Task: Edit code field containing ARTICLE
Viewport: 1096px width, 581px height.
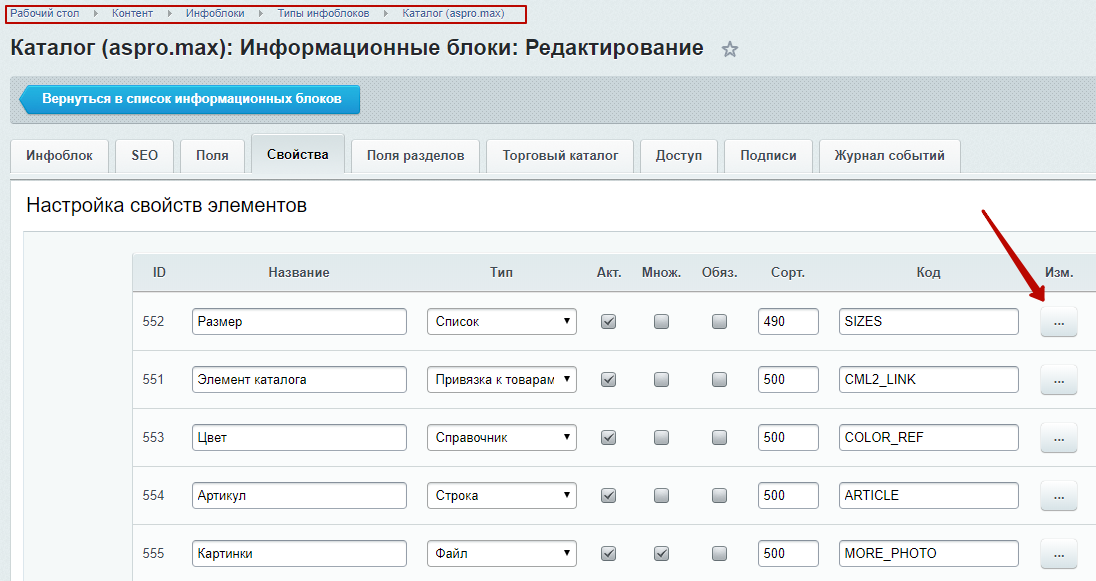Action: [x=928, y=496]
